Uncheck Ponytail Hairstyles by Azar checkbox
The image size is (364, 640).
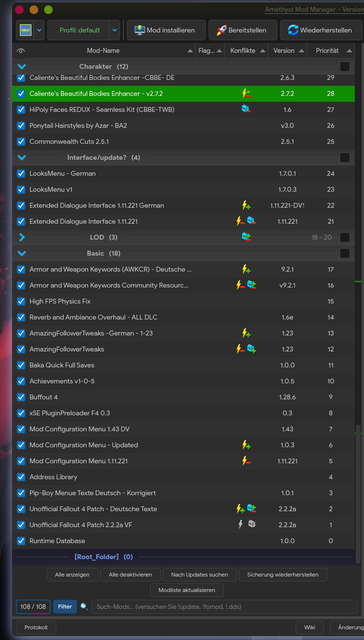pyautogui.click(x=21, y=126)
